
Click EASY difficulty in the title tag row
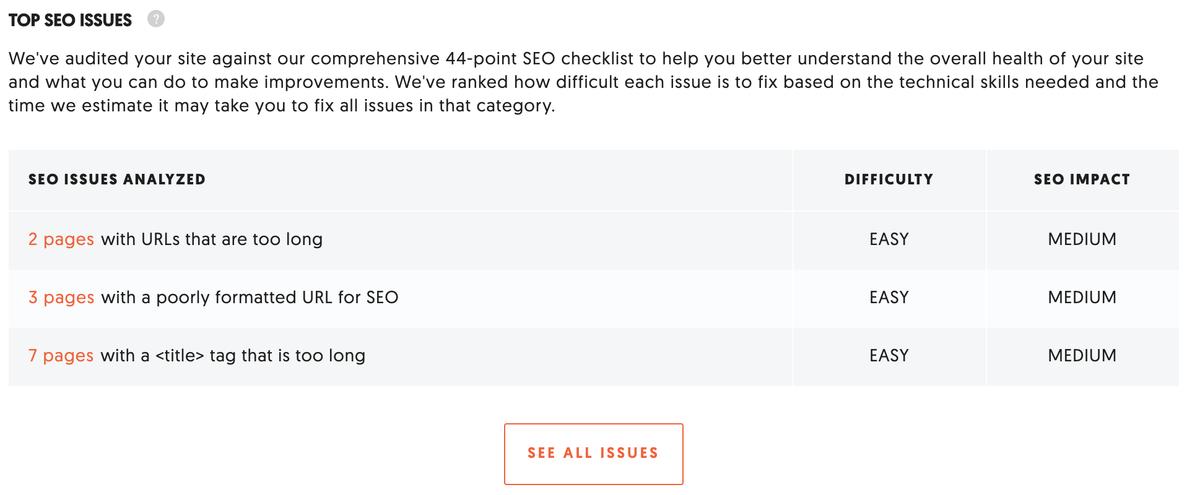coord(888,356)
